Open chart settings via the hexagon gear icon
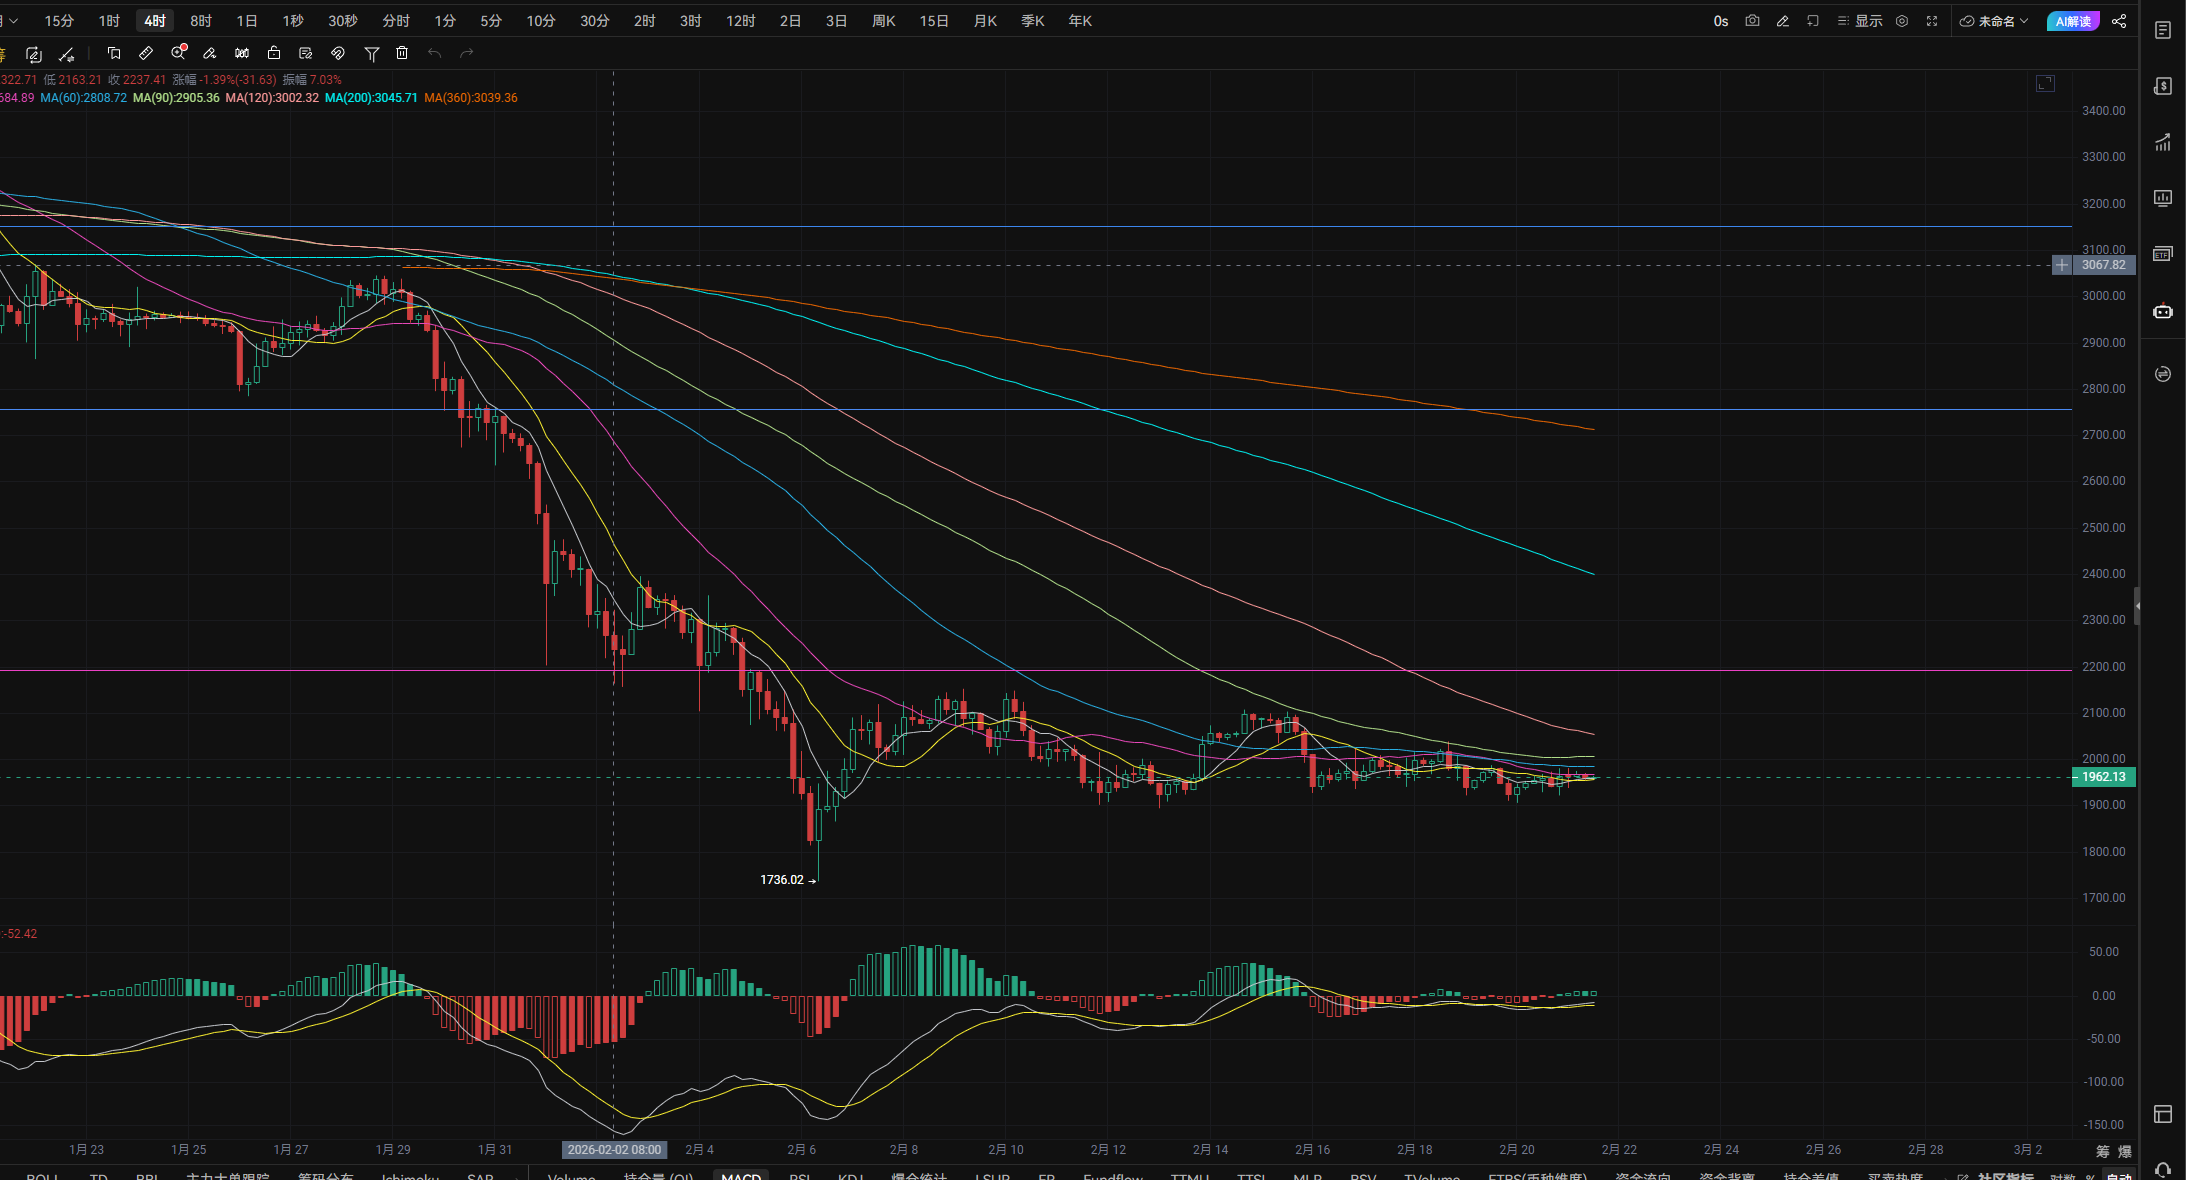The height and width of the screenshot is (1180, 2186). pyautogui.click(x=1902, y=21)
